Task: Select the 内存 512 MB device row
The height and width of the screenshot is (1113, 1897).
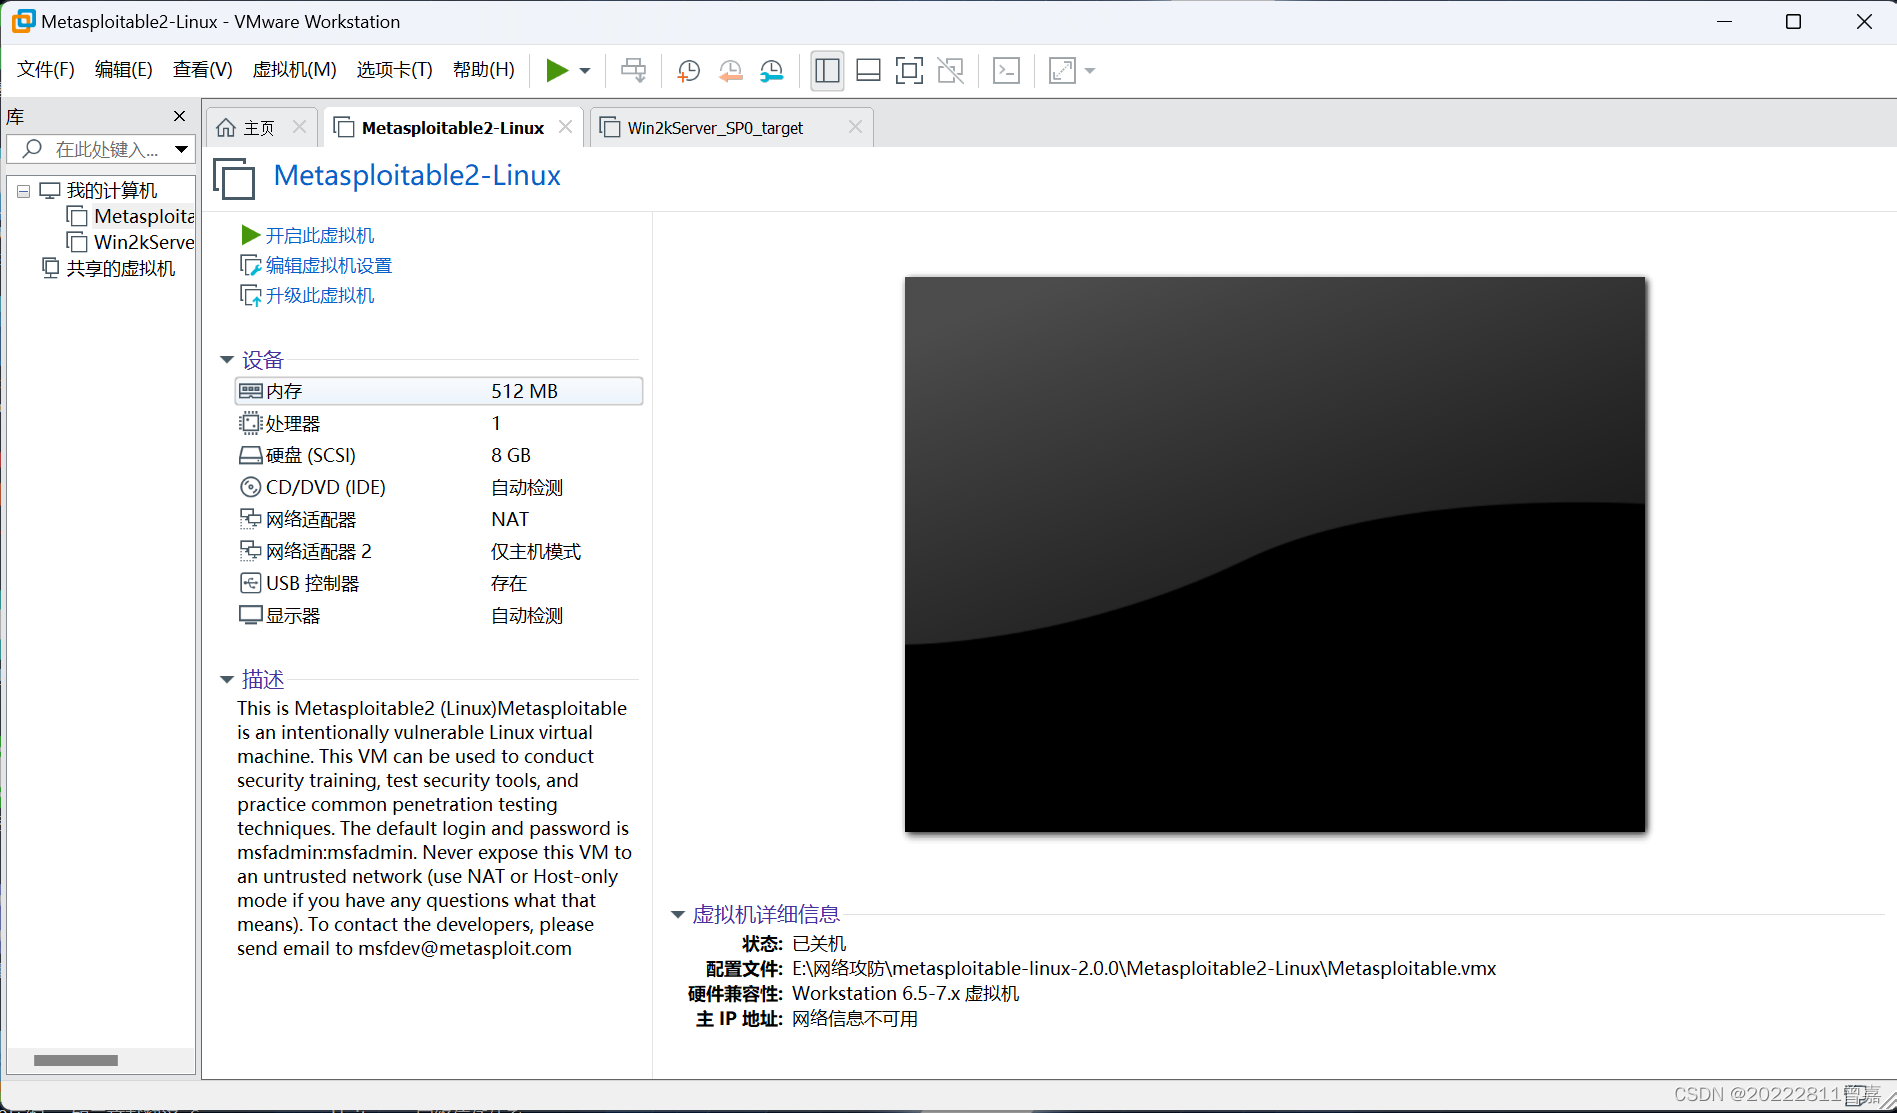Action: pyautogui.click(x=439, y=391)
